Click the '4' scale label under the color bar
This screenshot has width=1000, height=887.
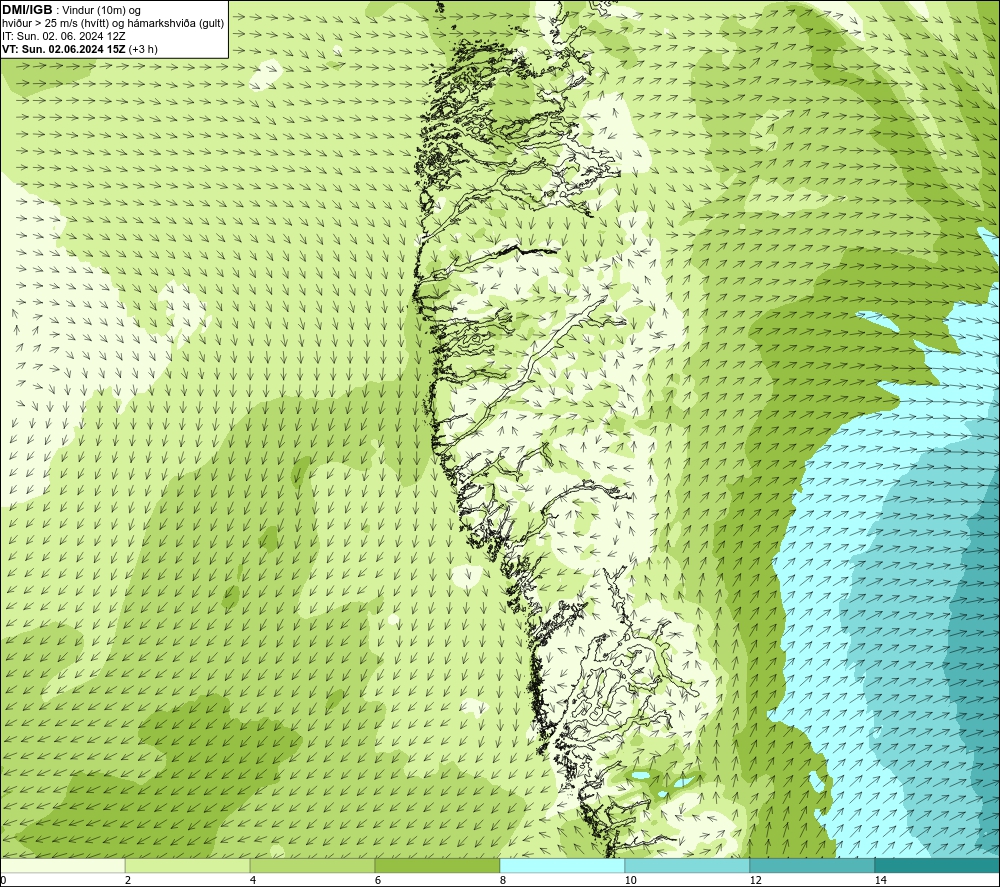coord(253,880)
